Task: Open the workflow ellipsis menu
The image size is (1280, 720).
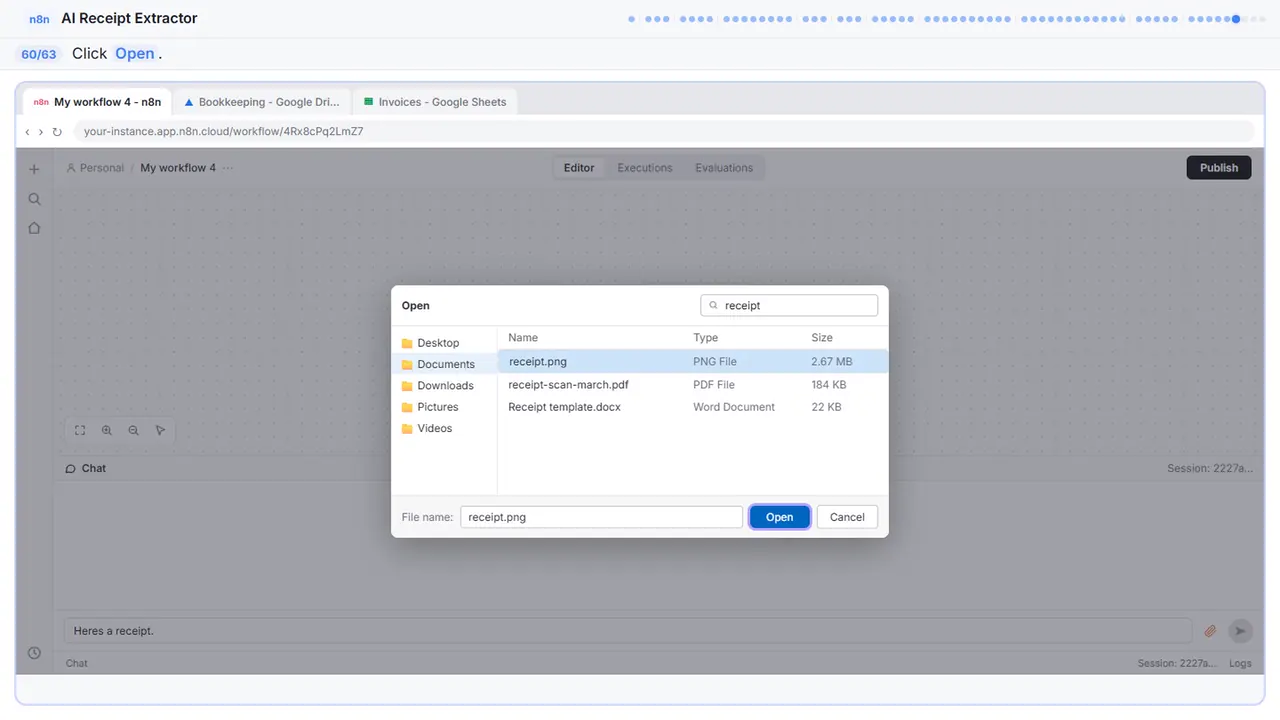Action: [228, 168]
